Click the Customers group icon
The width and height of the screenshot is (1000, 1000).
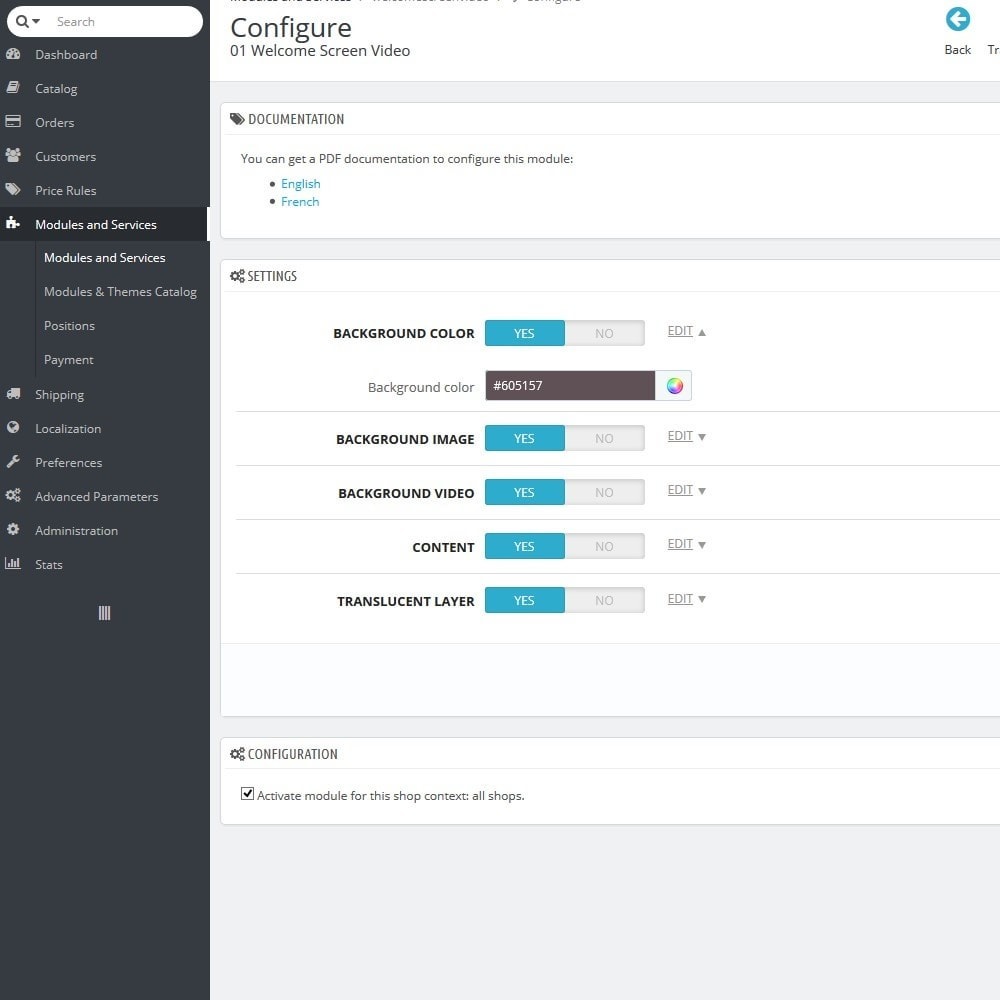point(13,156)
